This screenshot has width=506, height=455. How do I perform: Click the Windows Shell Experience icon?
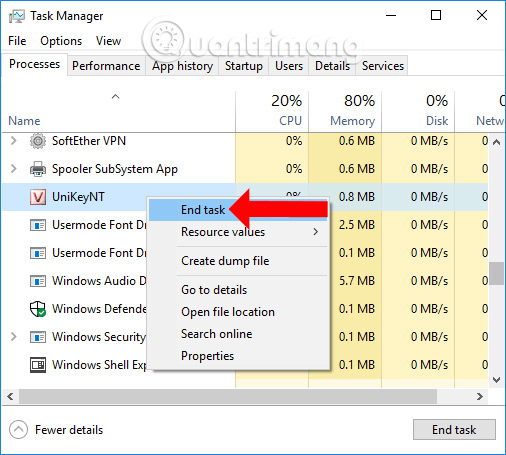point(38,365)
